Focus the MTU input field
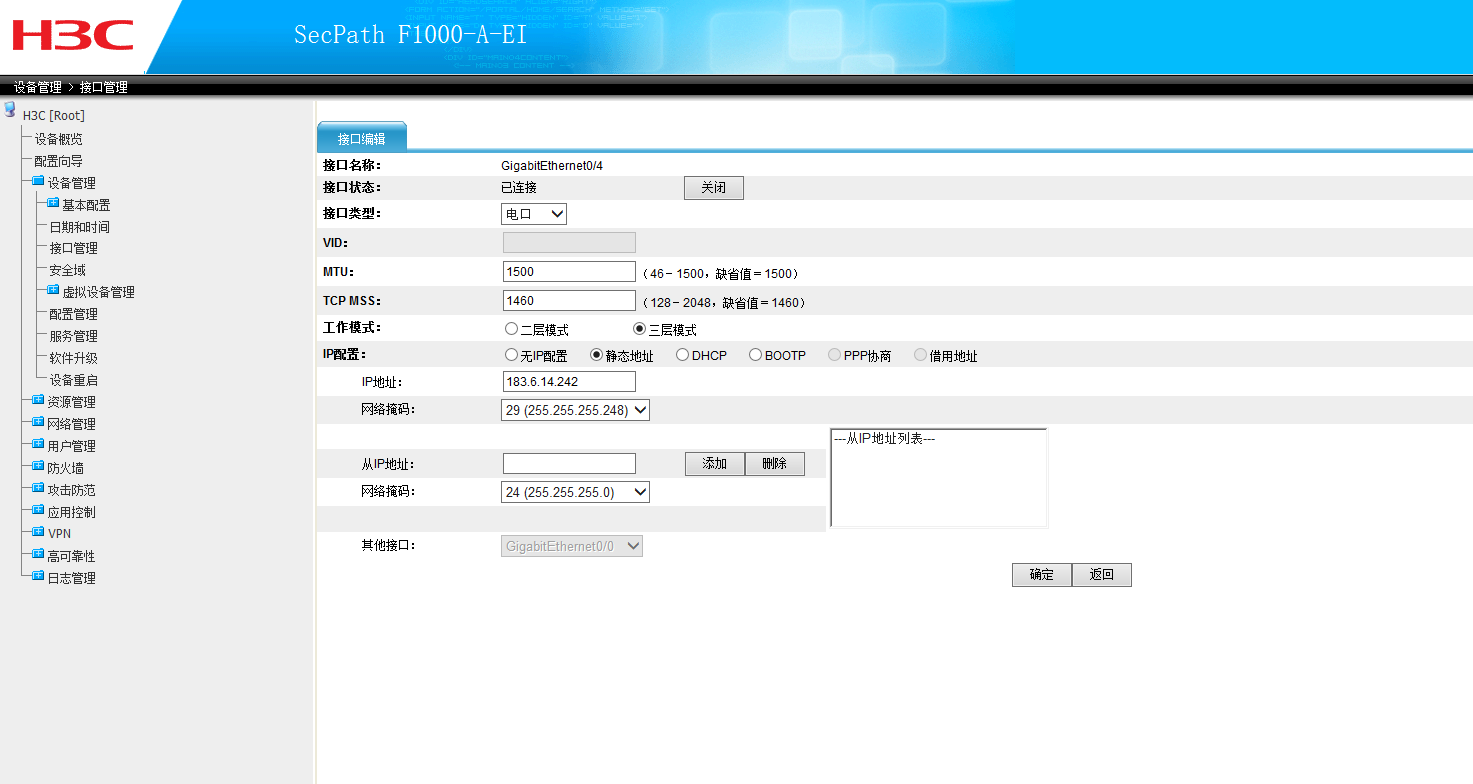The height and width of the screenshot is (784, 1473). 569,272
